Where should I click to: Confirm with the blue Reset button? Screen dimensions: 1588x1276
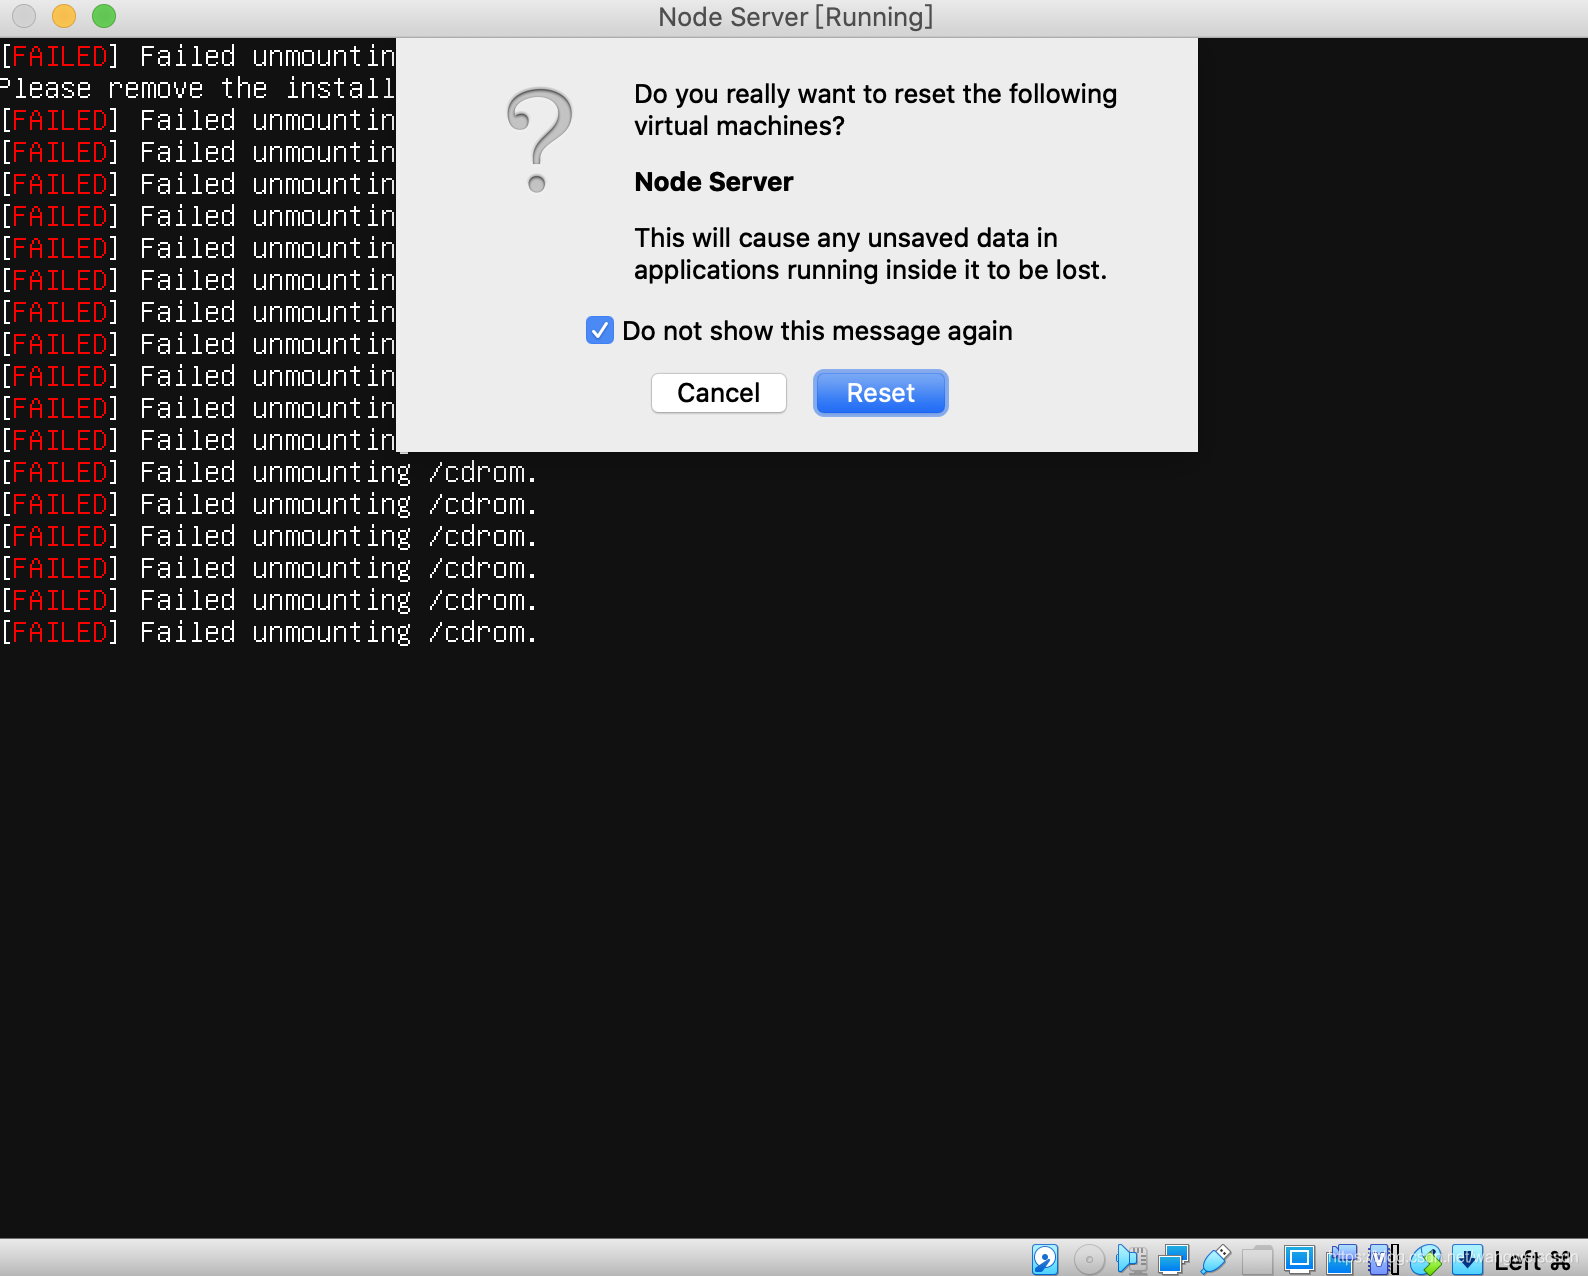pyautogui.click(x=880, y=393)
